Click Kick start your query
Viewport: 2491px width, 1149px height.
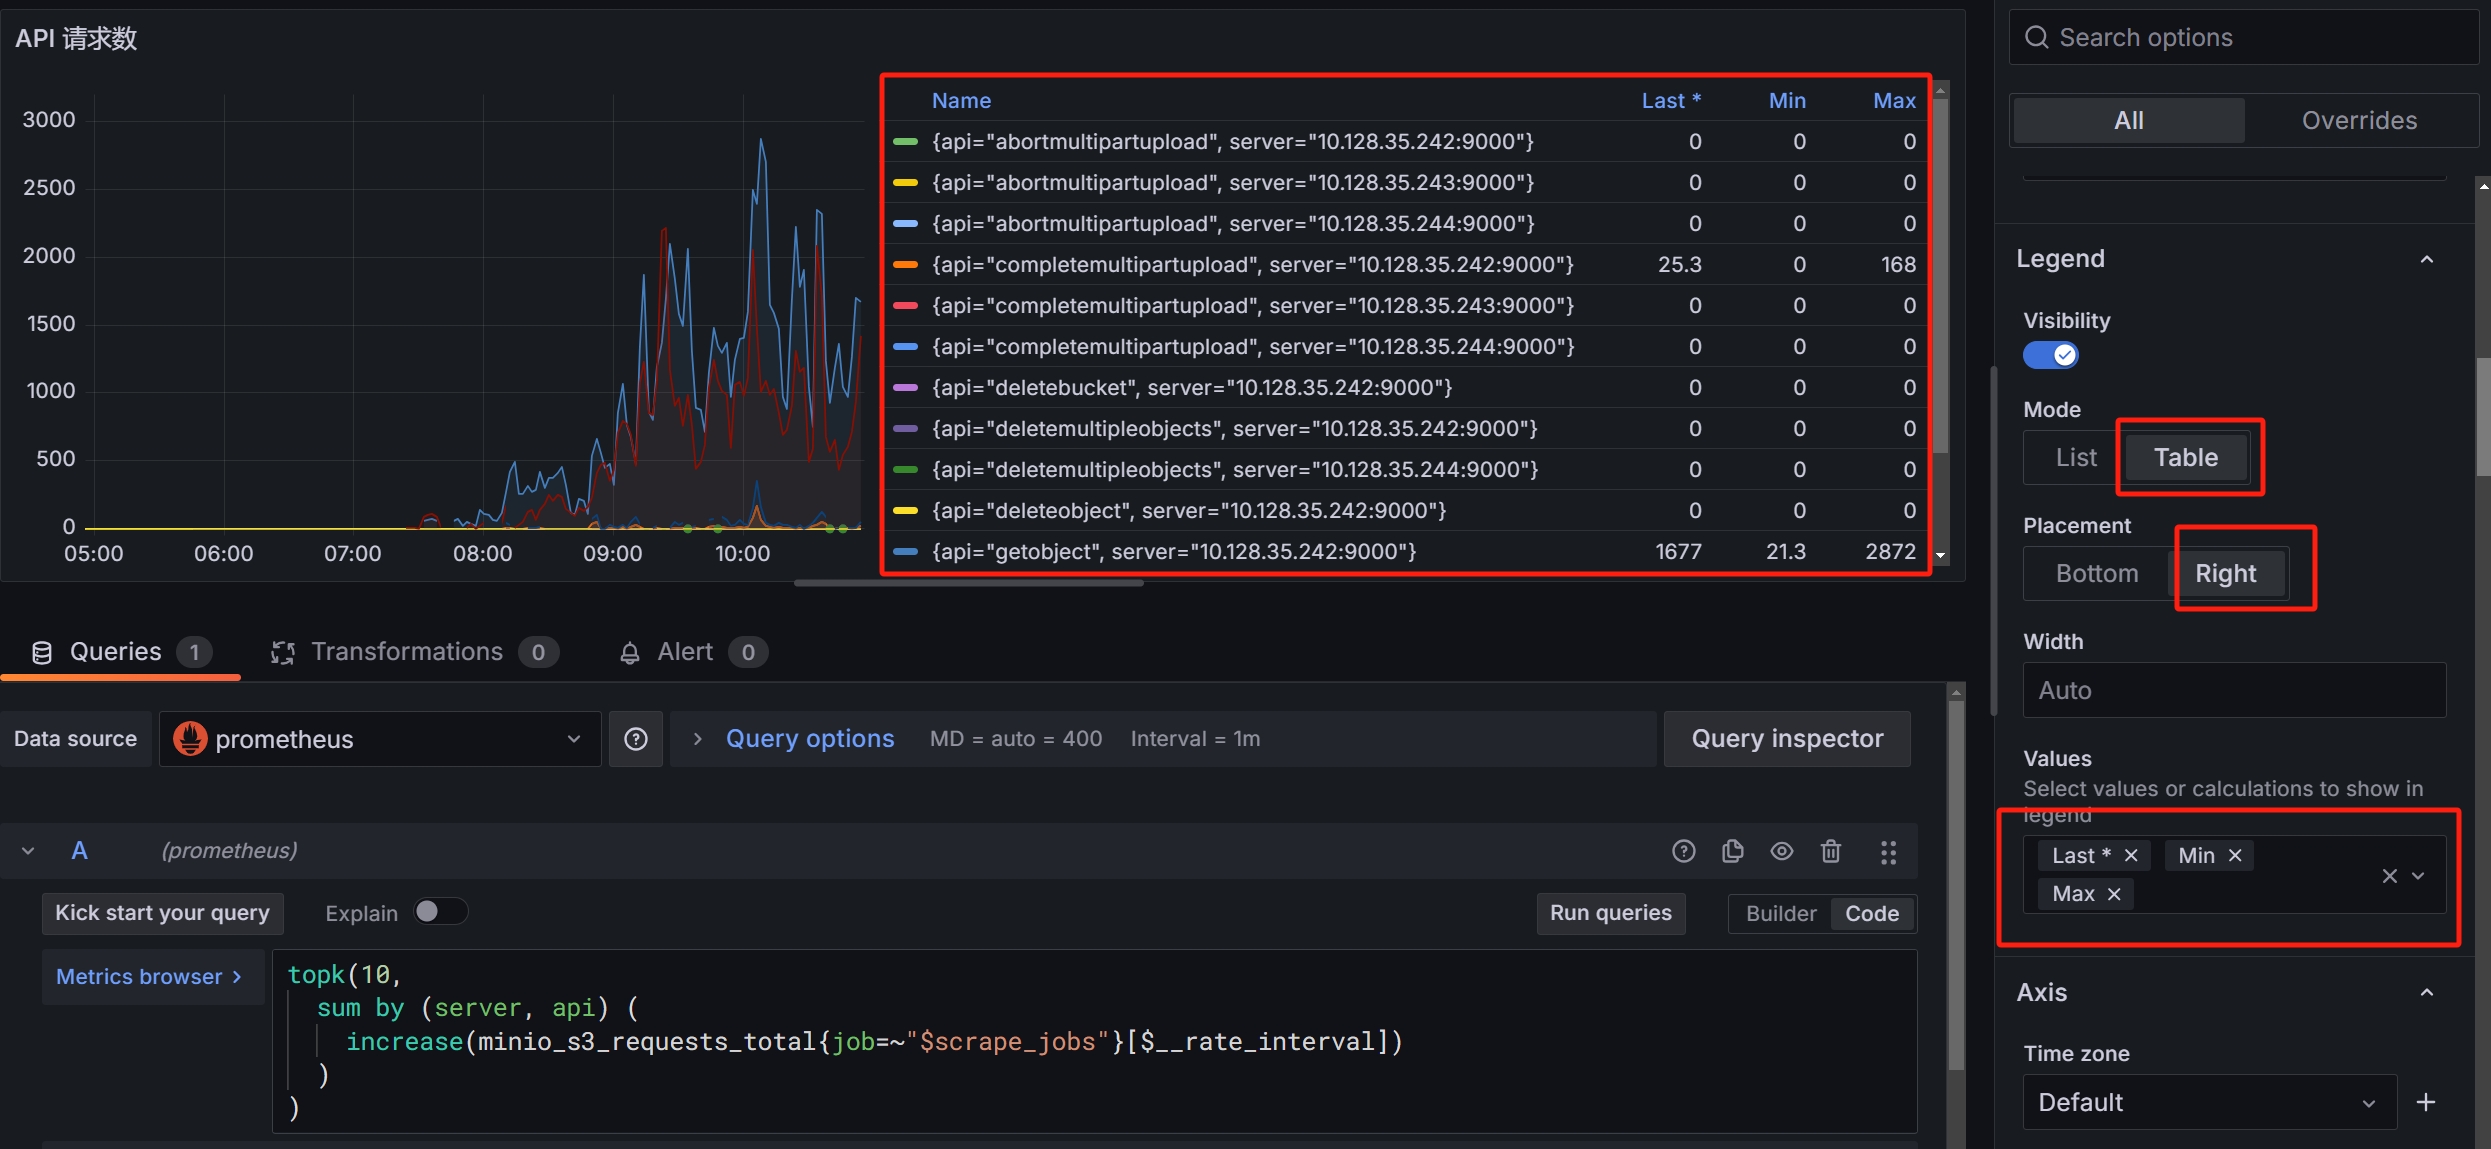[x=162, y=913]
